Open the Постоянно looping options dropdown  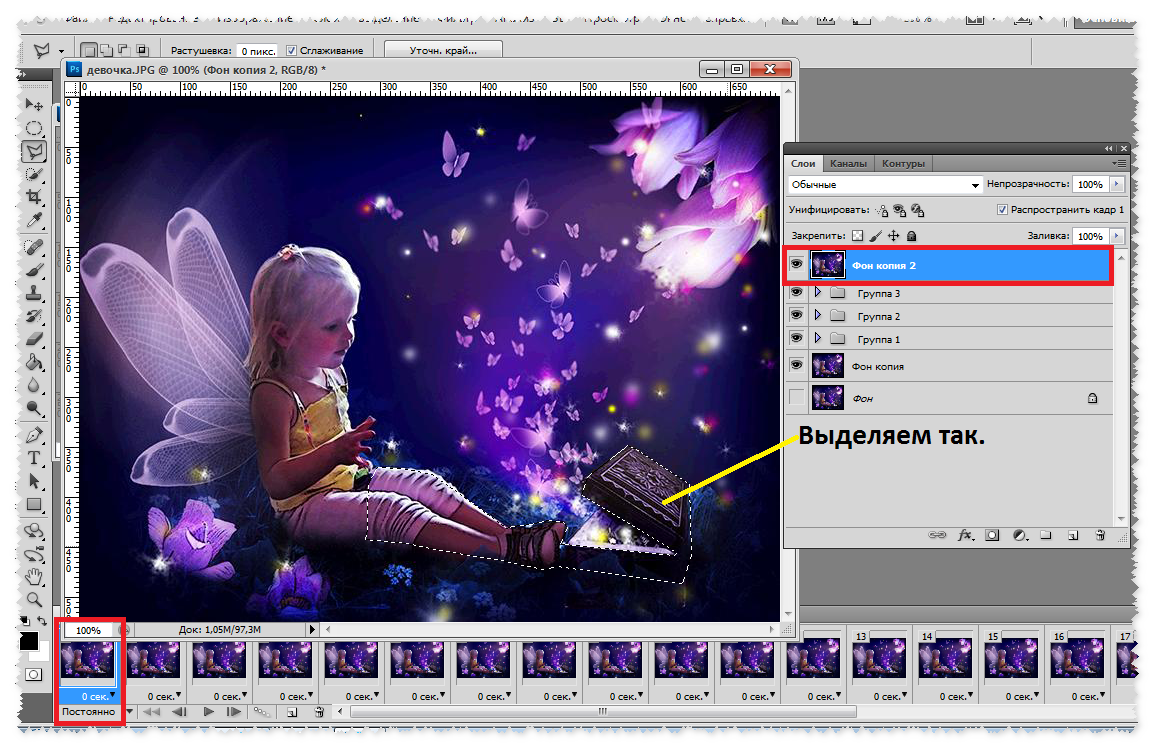(x=130, y=711)
